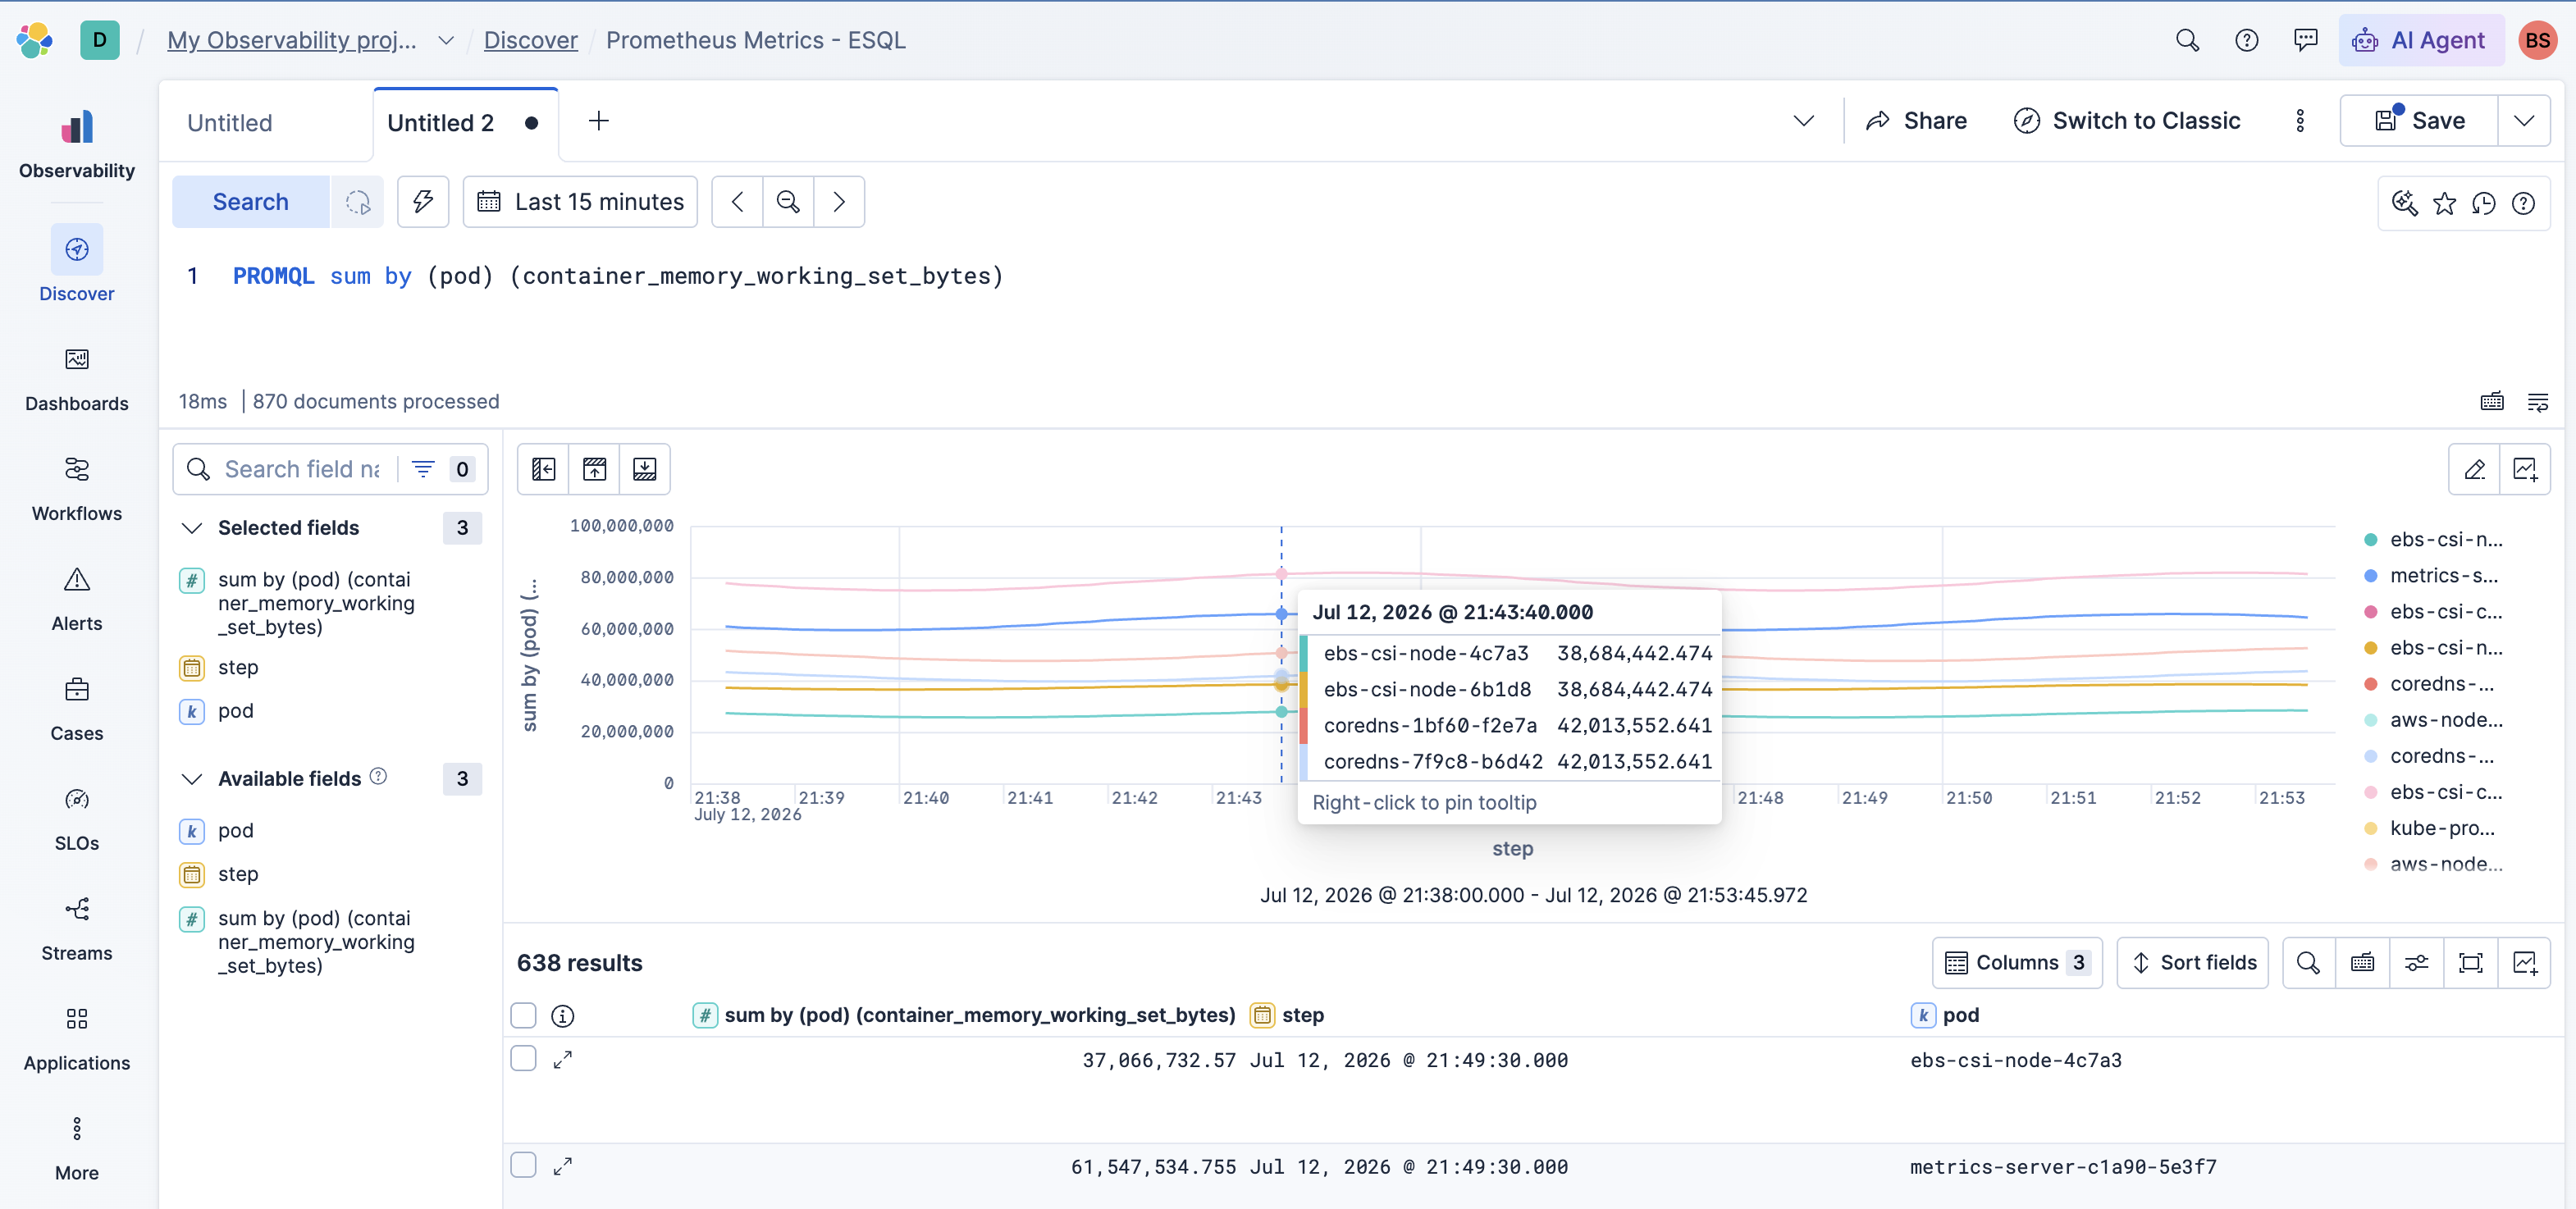Open Sort fields menu

[x=2193, y=963]
